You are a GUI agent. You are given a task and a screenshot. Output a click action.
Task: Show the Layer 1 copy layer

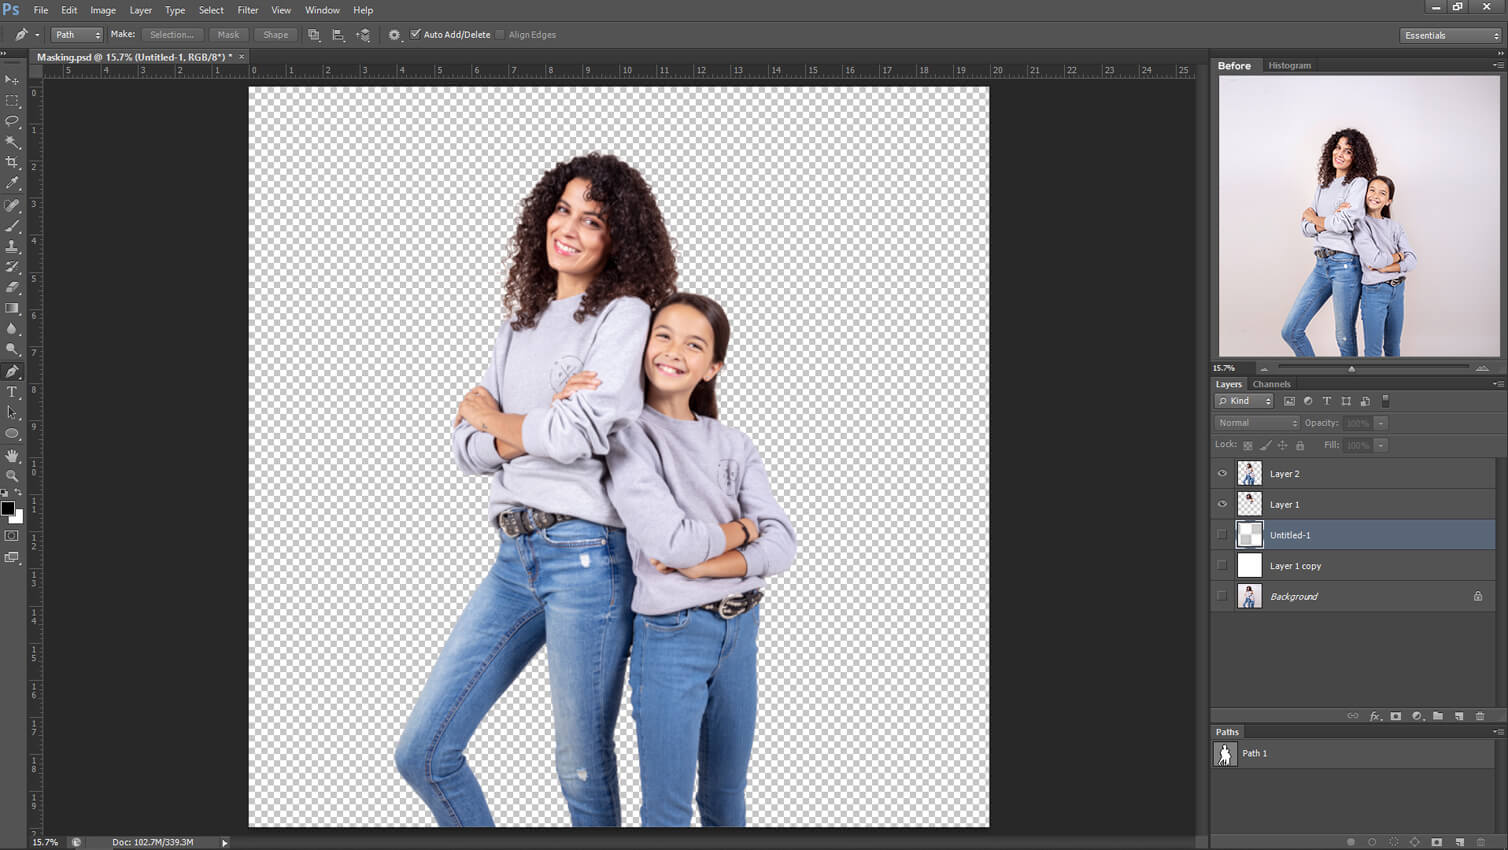tap(1222, 566)
